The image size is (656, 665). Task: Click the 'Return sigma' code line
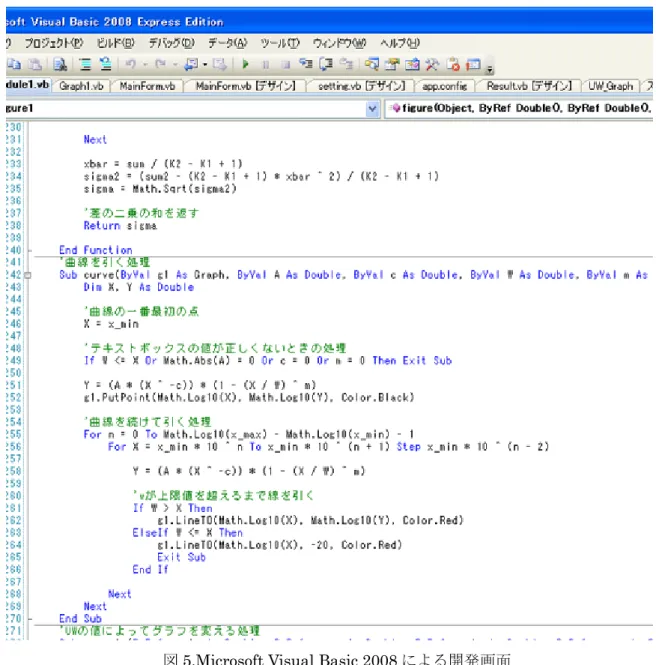120,226
